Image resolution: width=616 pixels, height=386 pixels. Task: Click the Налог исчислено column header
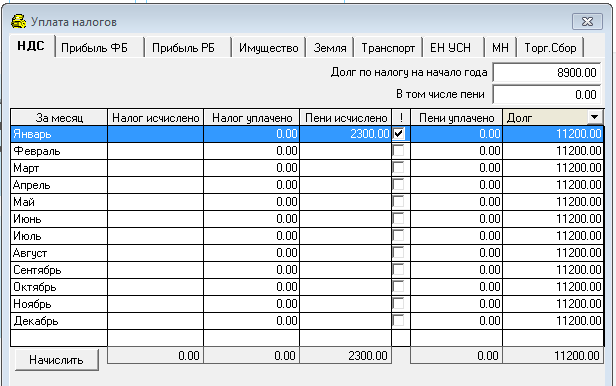(x=156, y=117)
